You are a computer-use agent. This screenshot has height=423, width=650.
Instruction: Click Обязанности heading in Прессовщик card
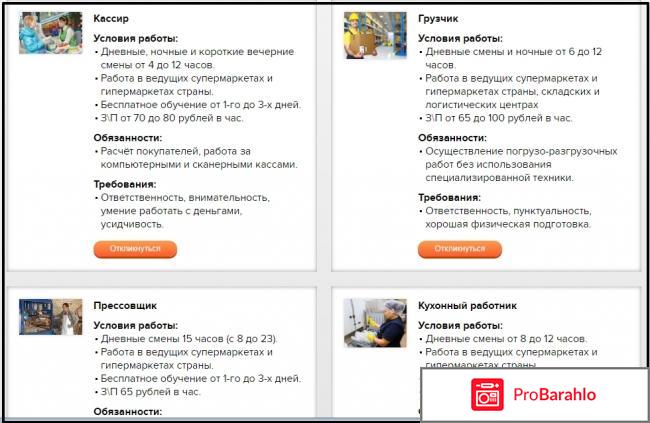tap(128, 412)
